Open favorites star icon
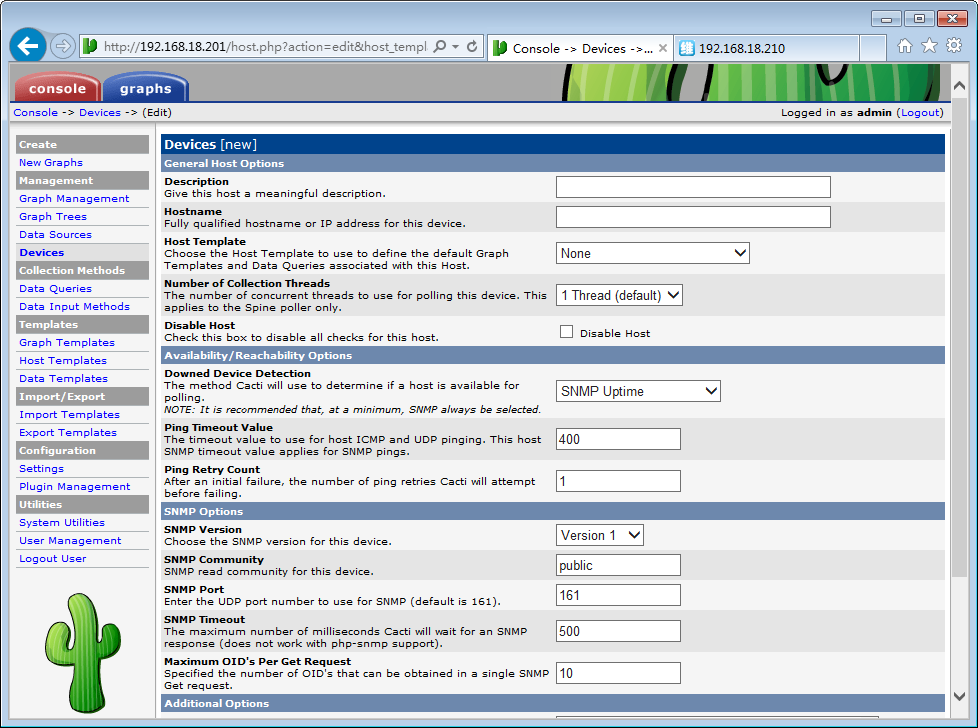Image resolution: width=978 pixels, height=728 pixels. [x=929, y=46]
